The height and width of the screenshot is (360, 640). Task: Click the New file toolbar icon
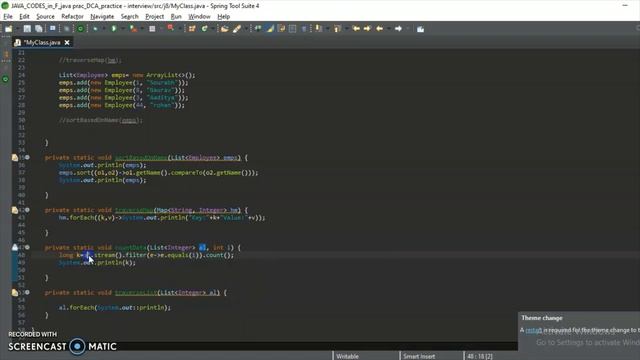pyautogui.click(x=8, y=29)
